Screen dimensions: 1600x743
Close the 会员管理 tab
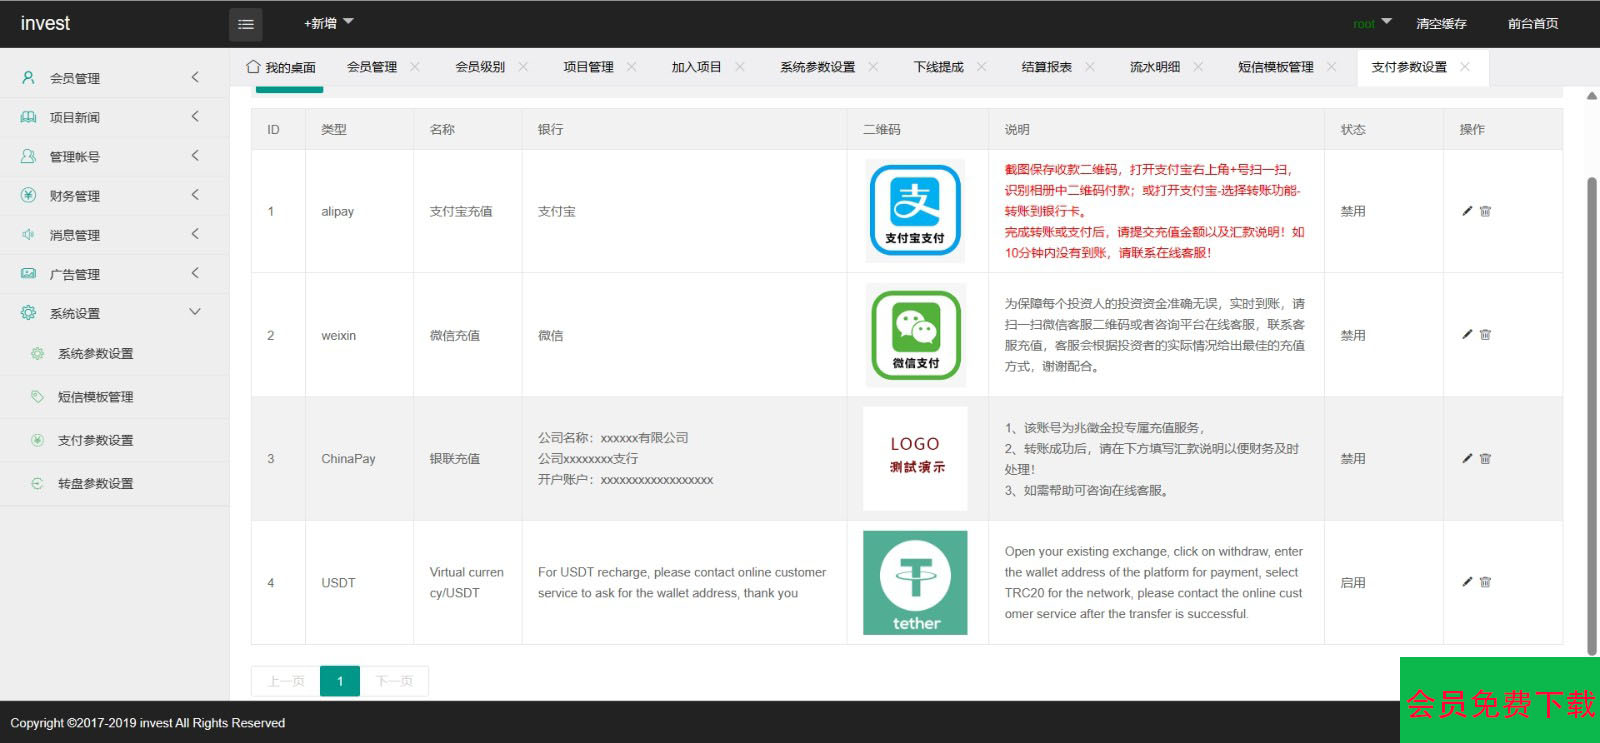tap(415, 67)
